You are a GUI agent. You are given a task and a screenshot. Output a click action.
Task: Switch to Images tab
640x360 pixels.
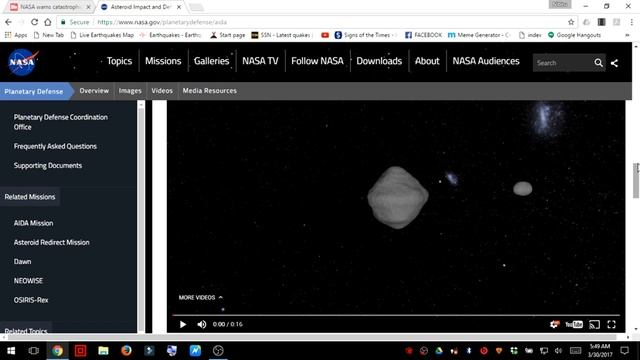[130, 91]
